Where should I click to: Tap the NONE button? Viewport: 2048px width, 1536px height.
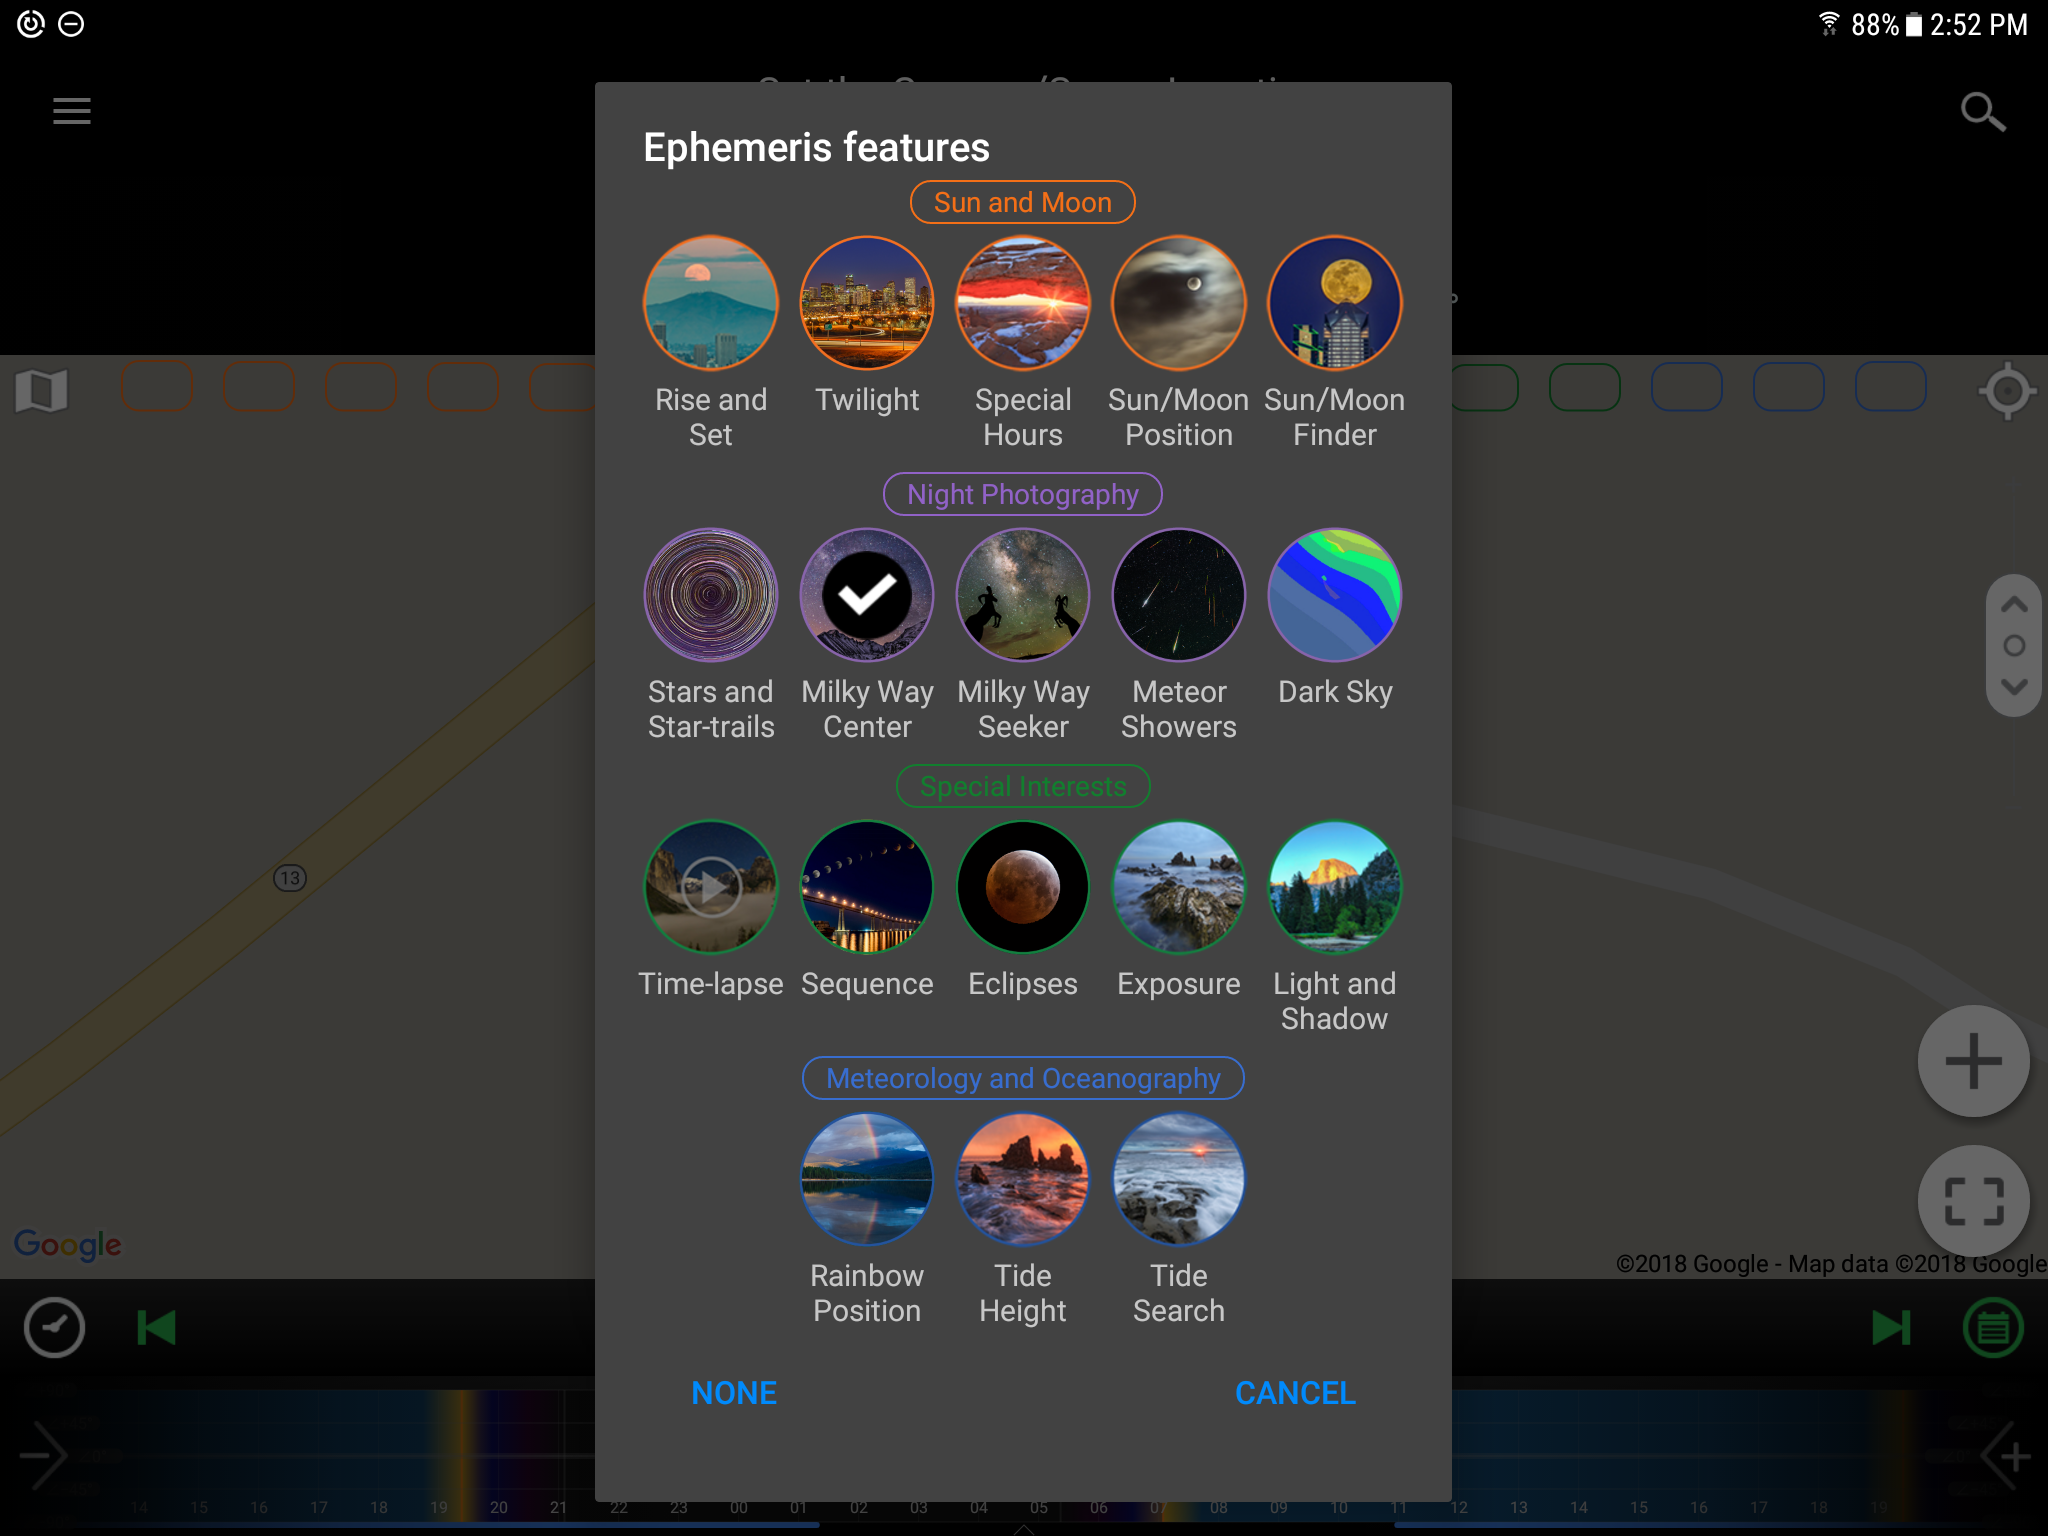click(734, 1393)
